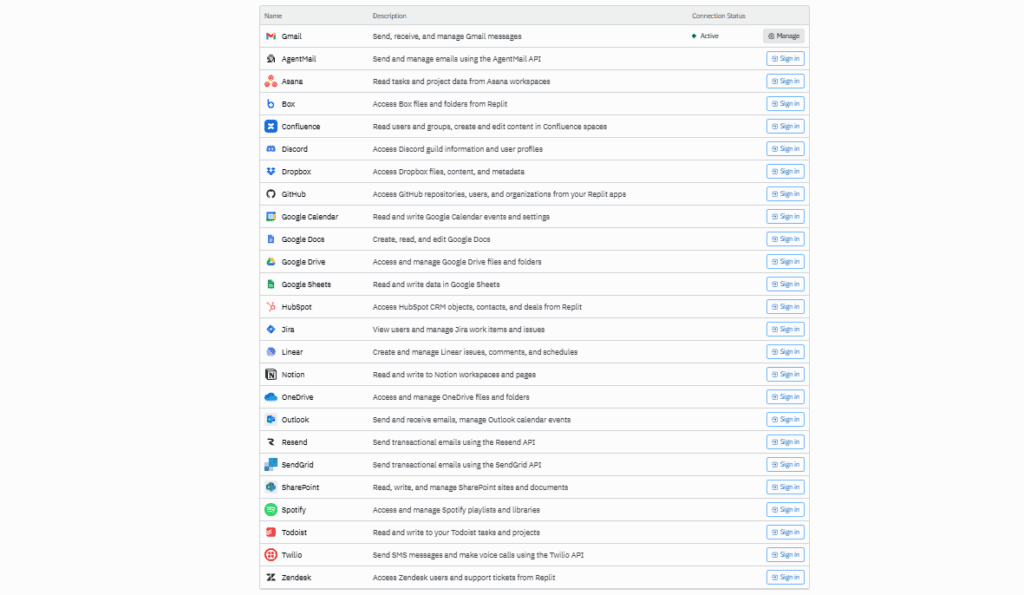Sign in to SendGrid
Viewport: 1024px width, 595px height.
[785, 465]
